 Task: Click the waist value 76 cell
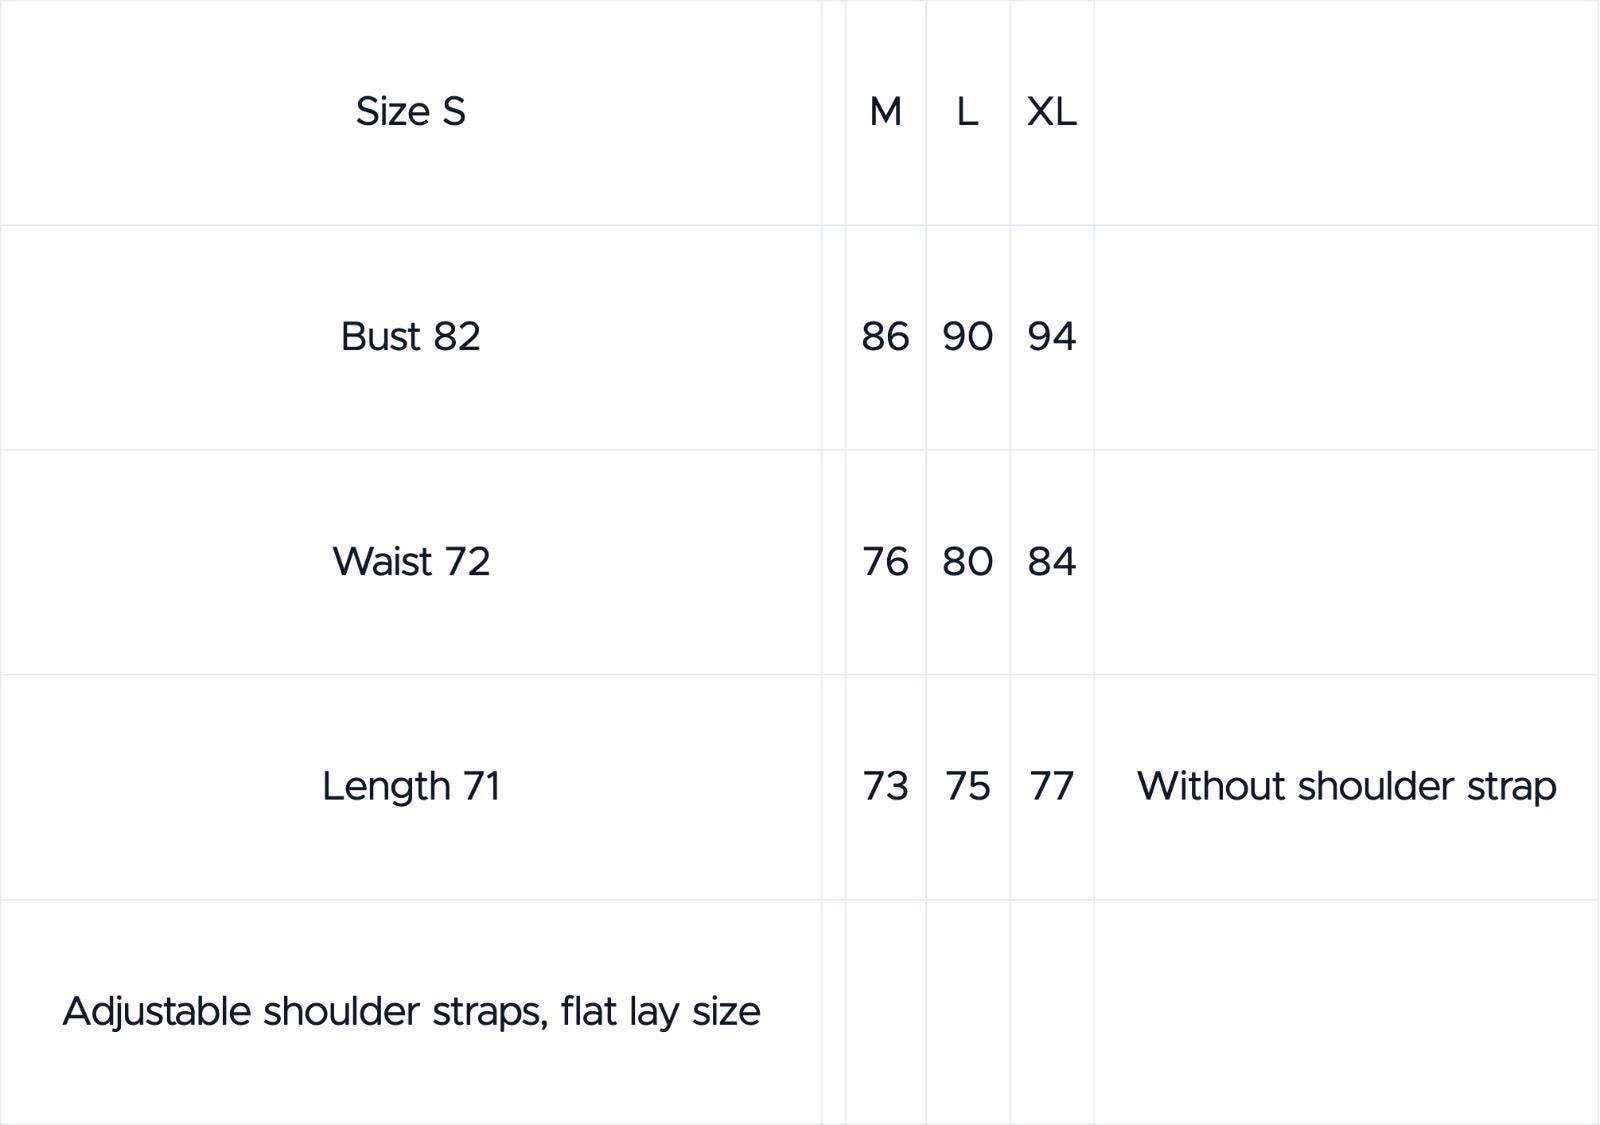coord(885,562)
